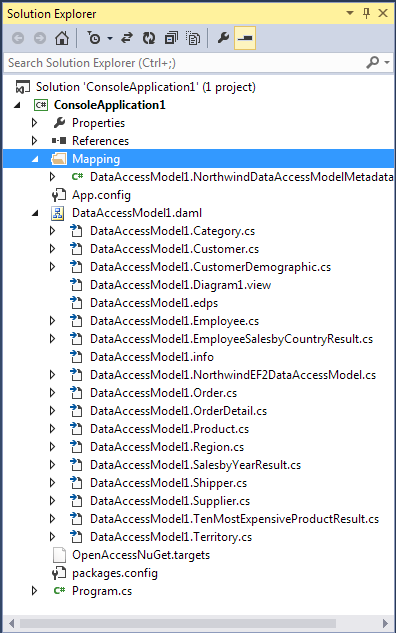Expand DataAccessModel1.CustomerDemographic.cs
The height and width of the screenshot is (633, 396).
point(52,266)
